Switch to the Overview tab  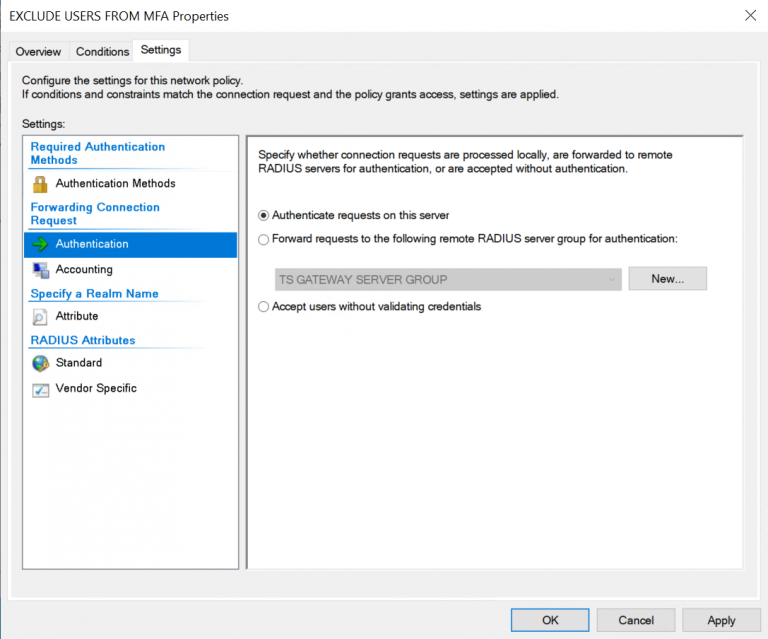pos(38,51)
